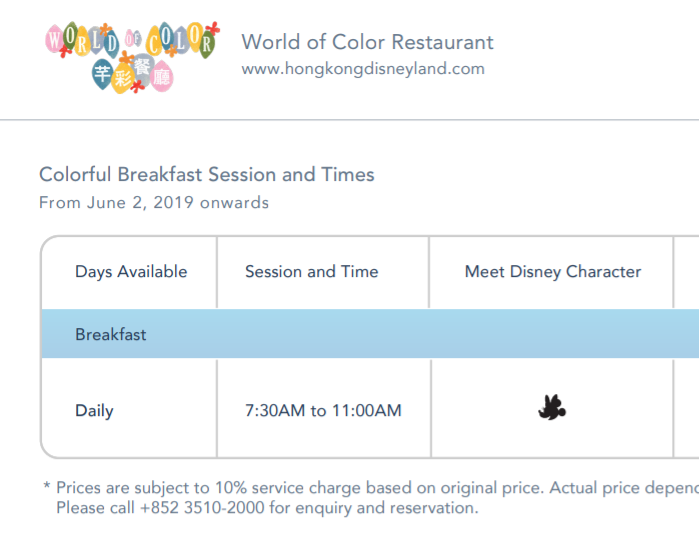Click the Session and Time column header
699x541 pixels.
pos(312,271)
